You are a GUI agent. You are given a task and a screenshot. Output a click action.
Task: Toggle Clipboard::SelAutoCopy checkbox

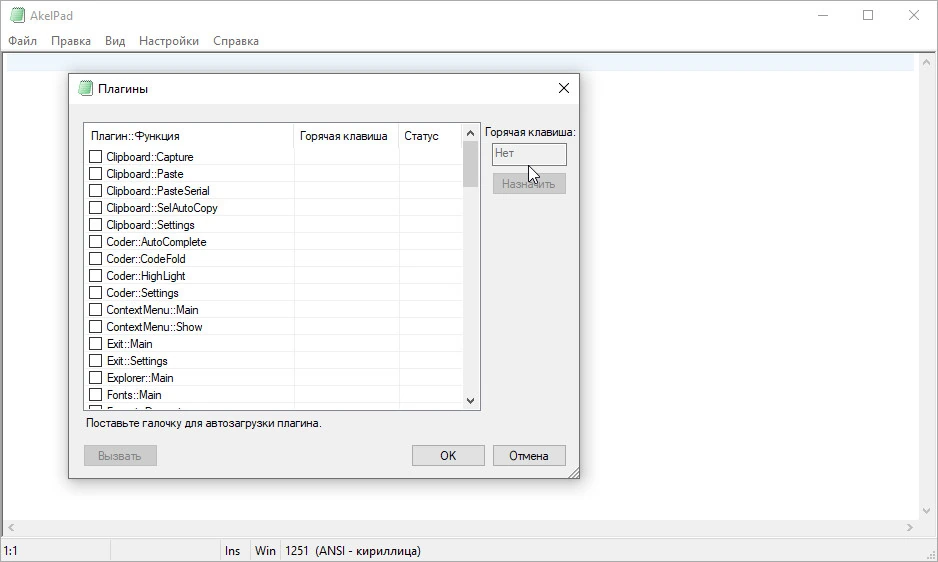[x=95, y=208]
